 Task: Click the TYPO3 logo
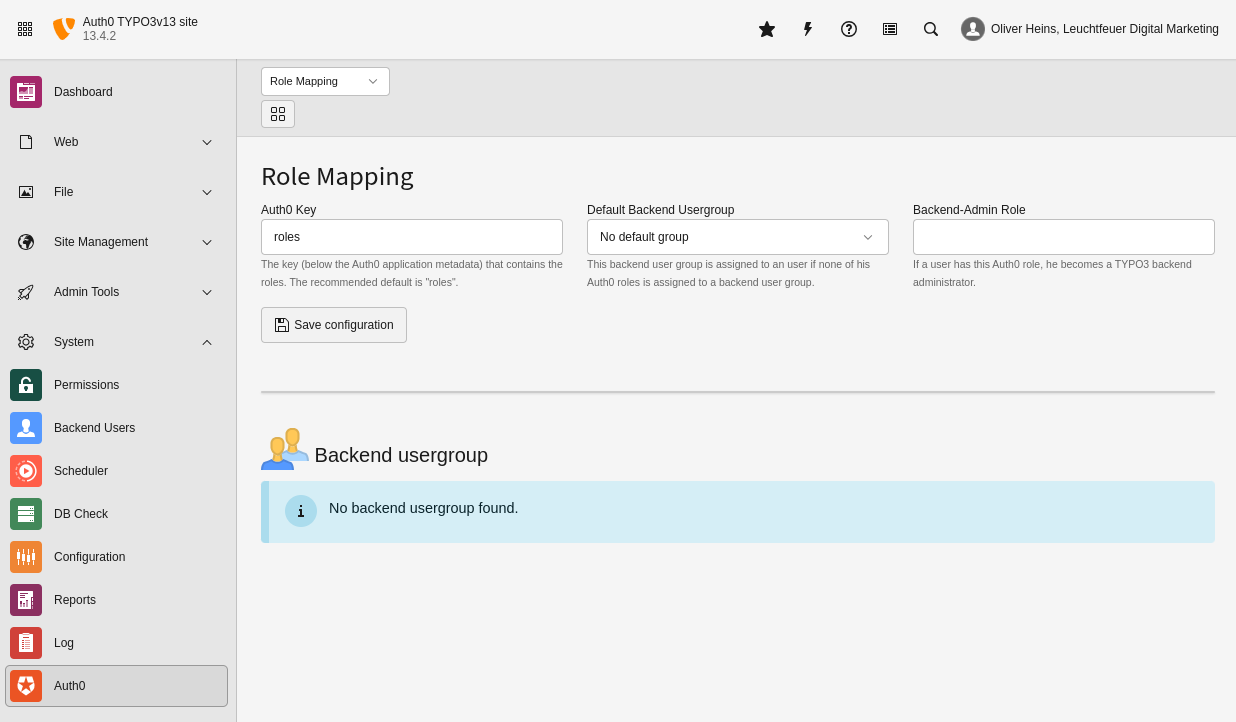(64, 29)
